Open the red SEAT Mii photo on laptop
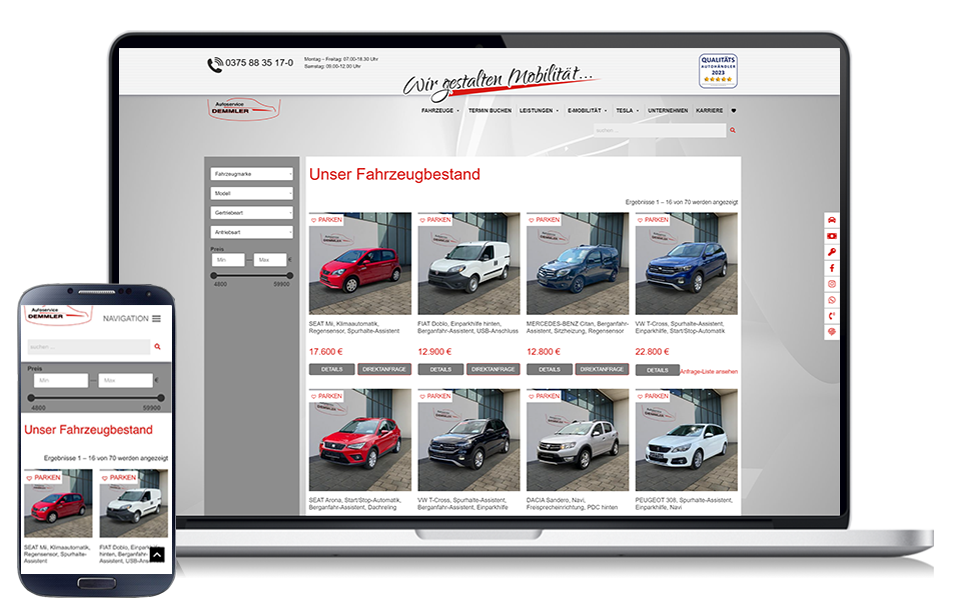 (360, 264)
